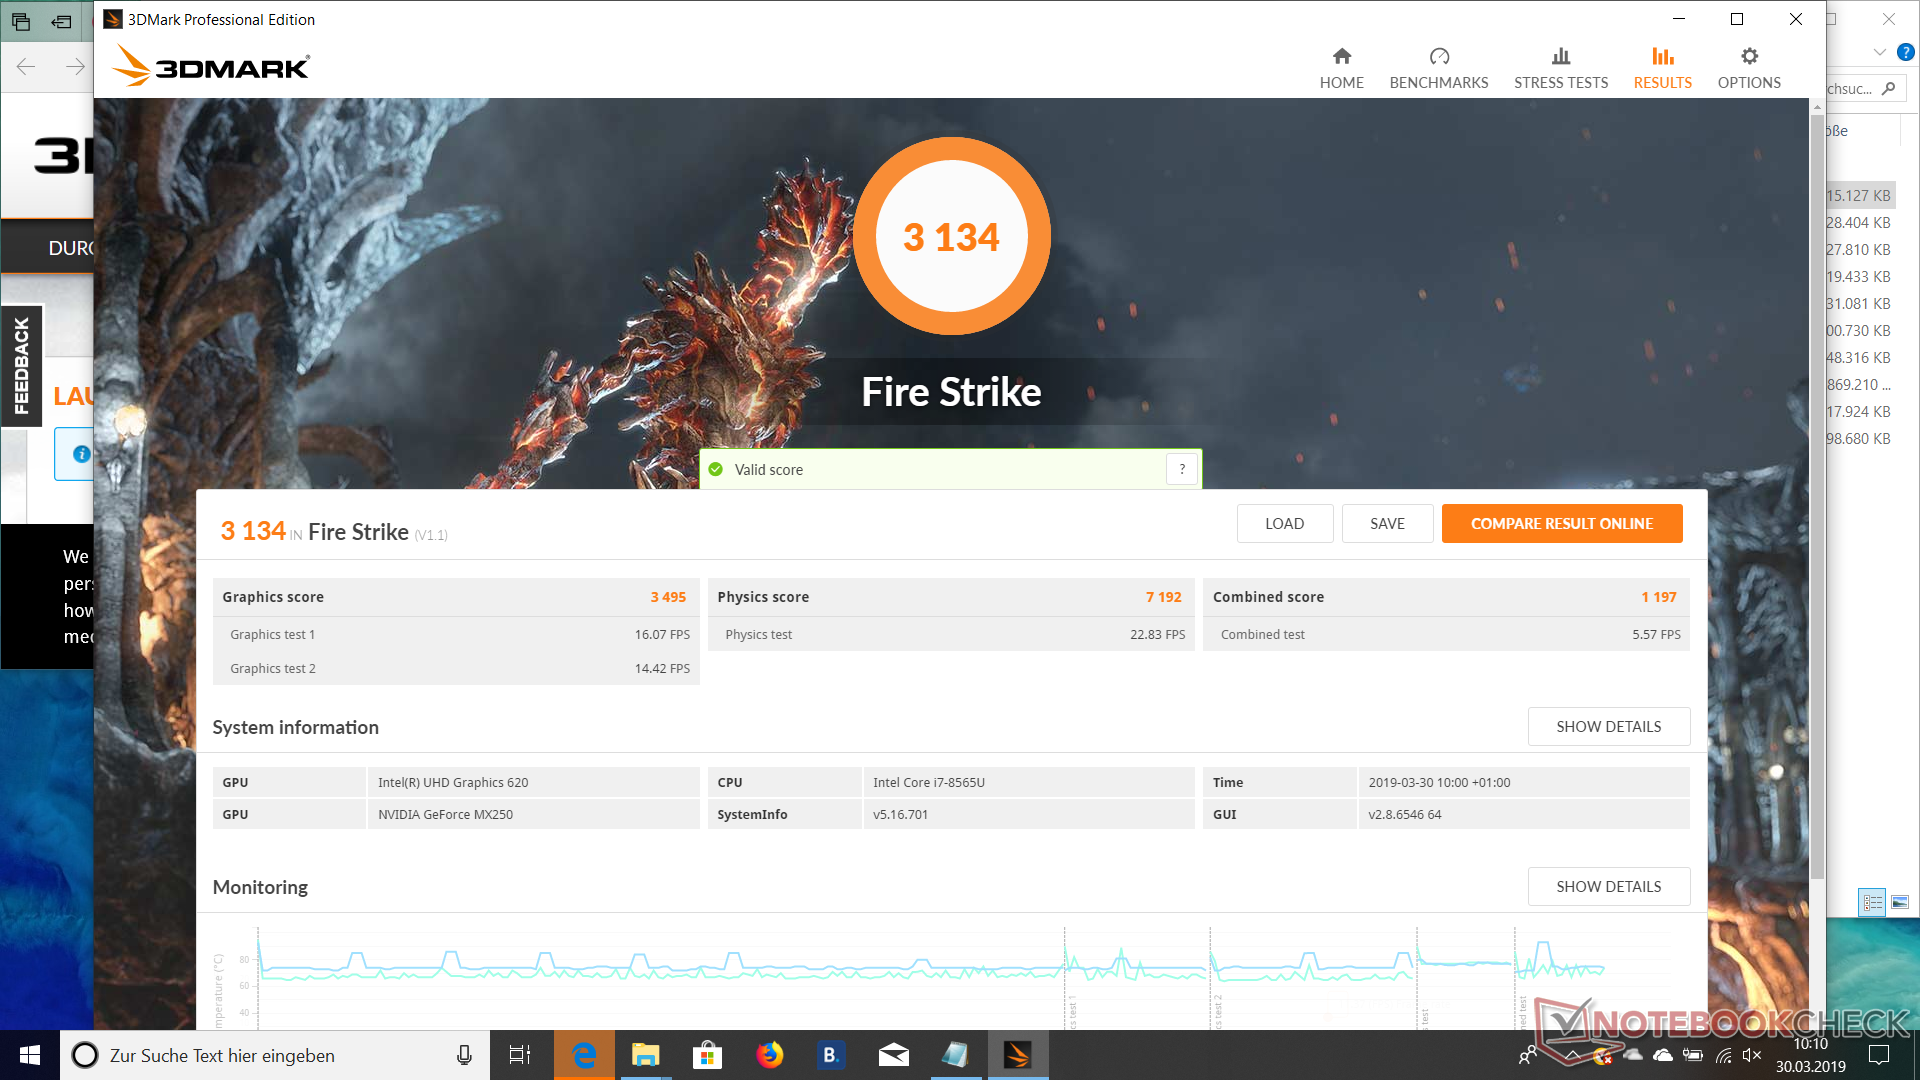The width and height of the screenshot is (1920, 1080).
Task: Open Microsoft Edge from taskbar
Action: 584,1055
